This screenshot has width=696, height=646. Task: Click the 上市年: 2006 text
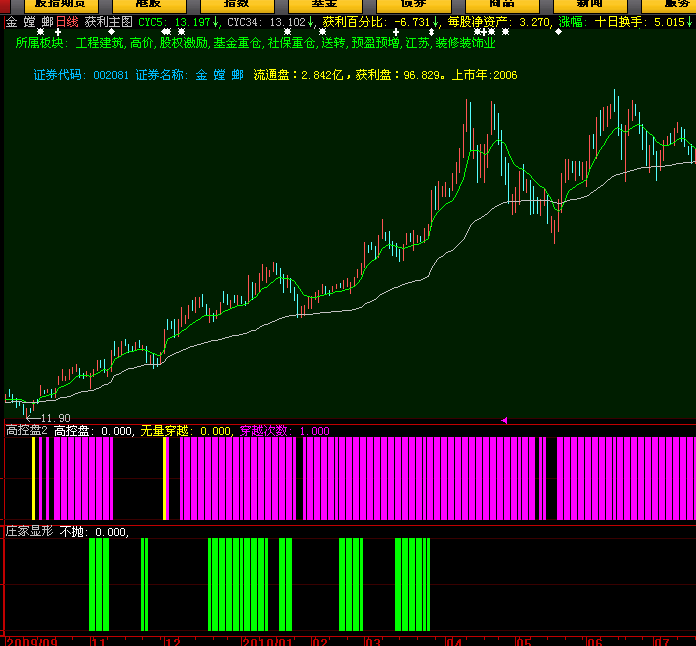(484, 75)
